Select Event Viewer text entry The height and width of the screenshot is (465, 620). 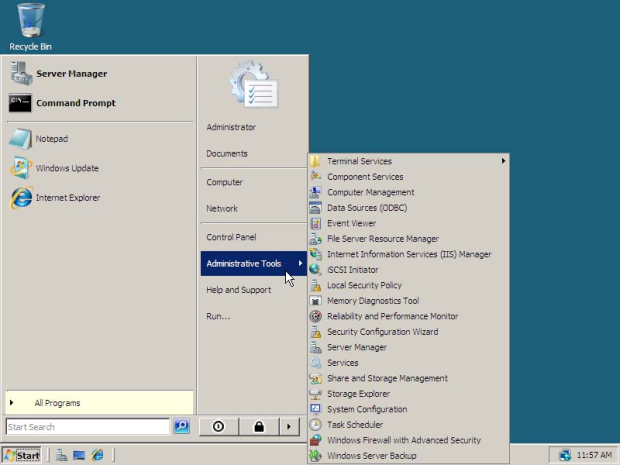click(351, 223)
